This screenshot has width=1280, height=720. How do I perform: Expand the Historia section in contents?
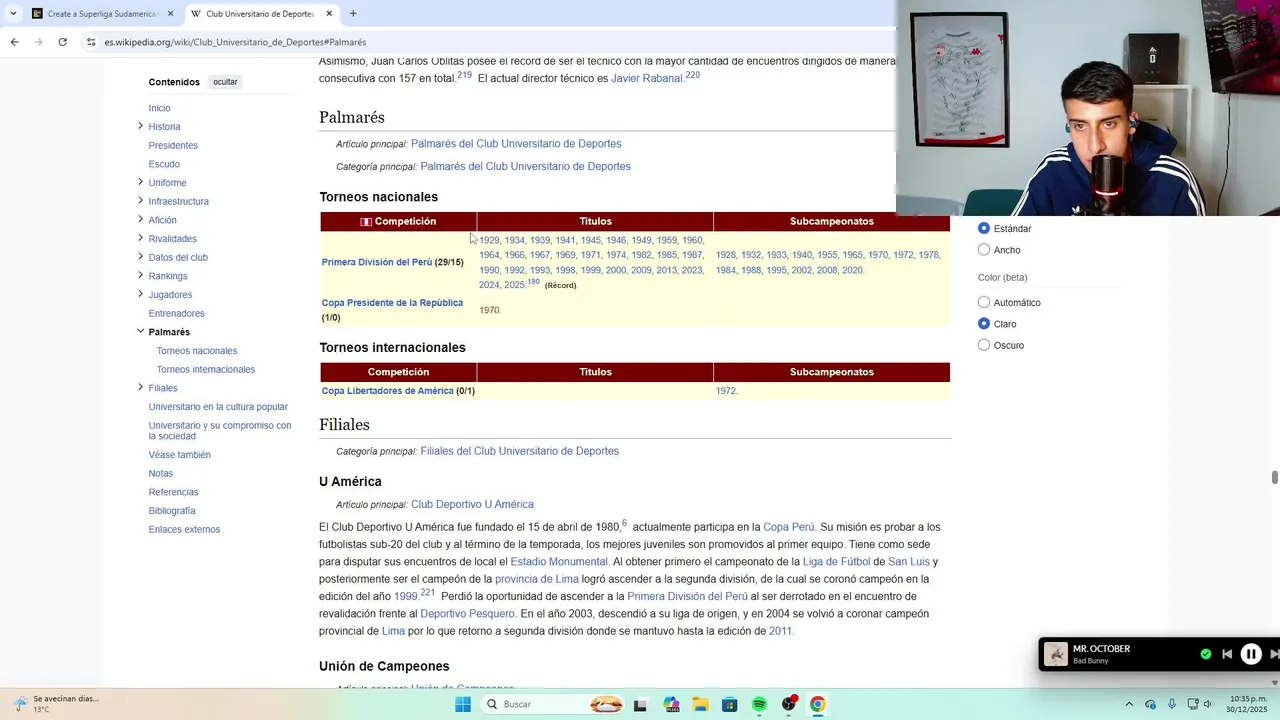140,126
